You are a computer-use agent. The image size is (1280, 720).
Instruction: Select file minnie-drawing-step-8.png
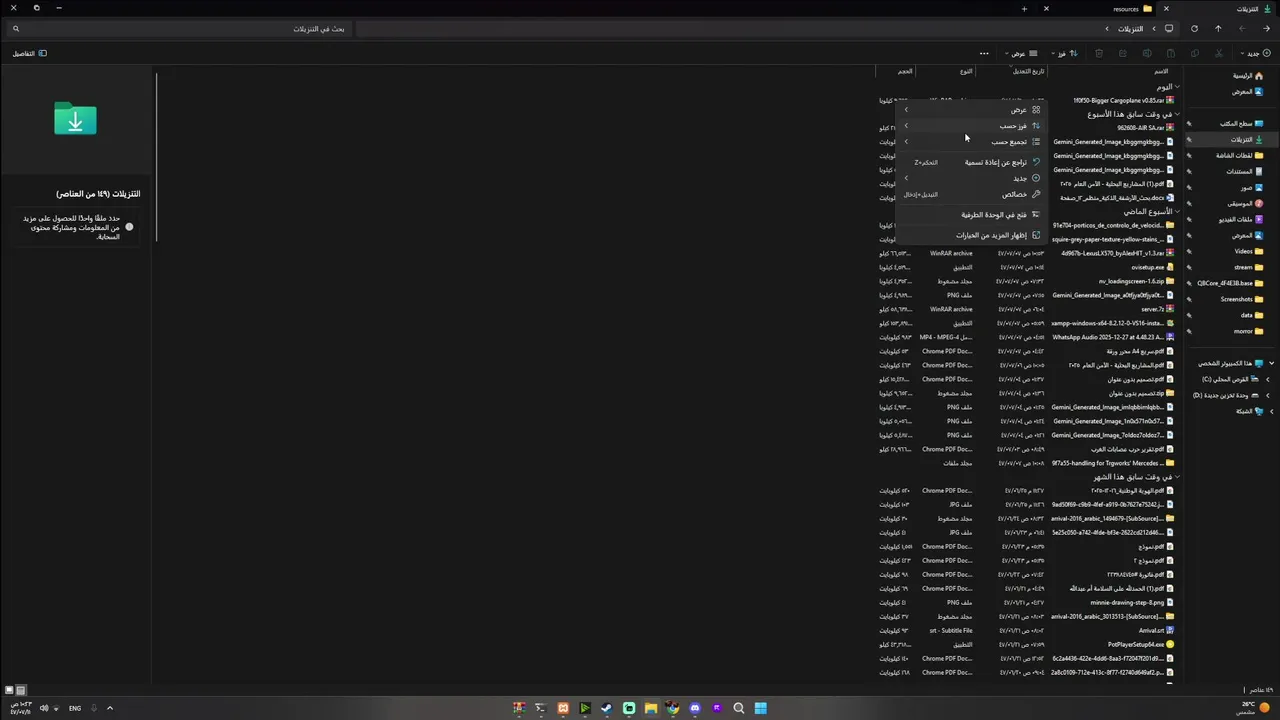pyautogui.click(x=1133, y=603)
